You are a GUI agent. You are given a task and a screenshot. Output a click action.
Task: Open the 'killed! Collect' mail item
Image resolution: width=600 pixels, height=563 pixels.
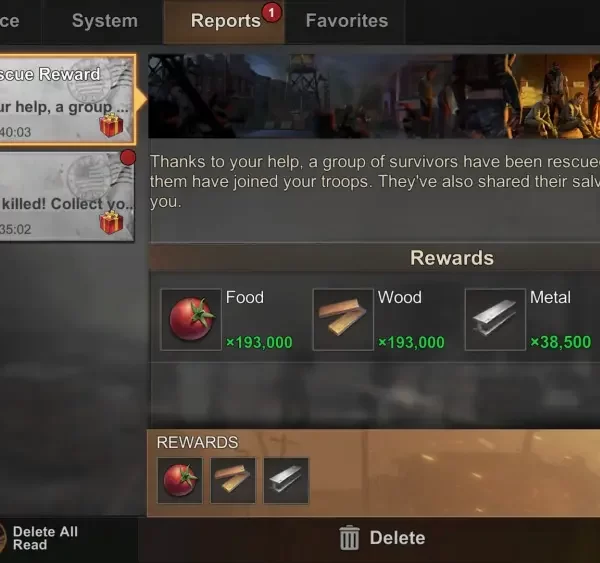click(x=67, y=197)
